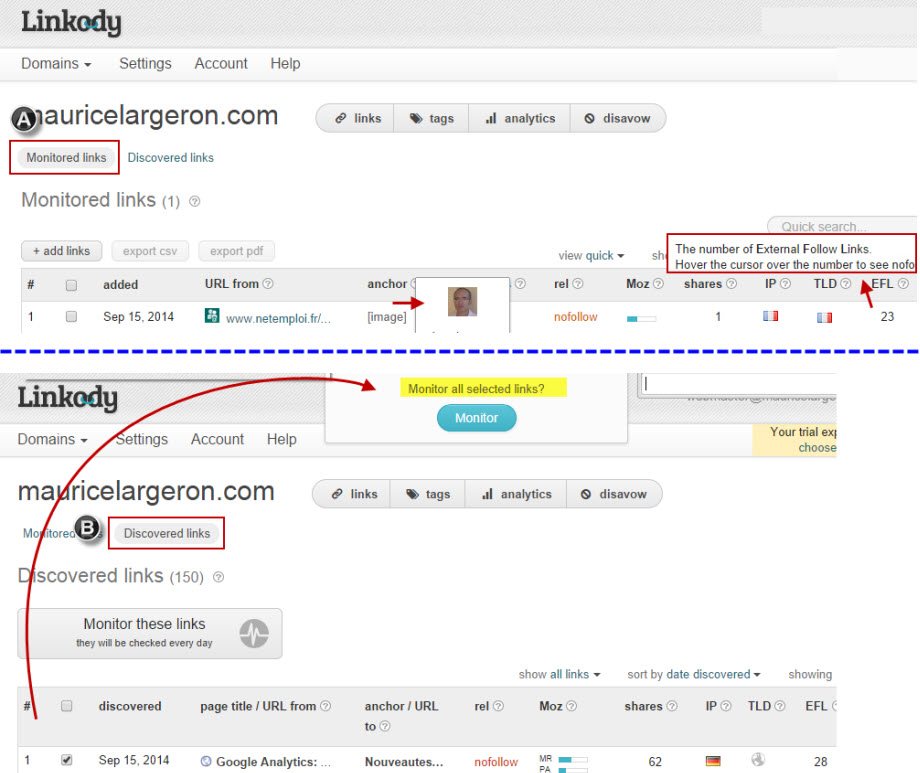Click the MR bar in Google Analytics row
The width and height of the screenshot is (920, 773).
pos(573,760)
